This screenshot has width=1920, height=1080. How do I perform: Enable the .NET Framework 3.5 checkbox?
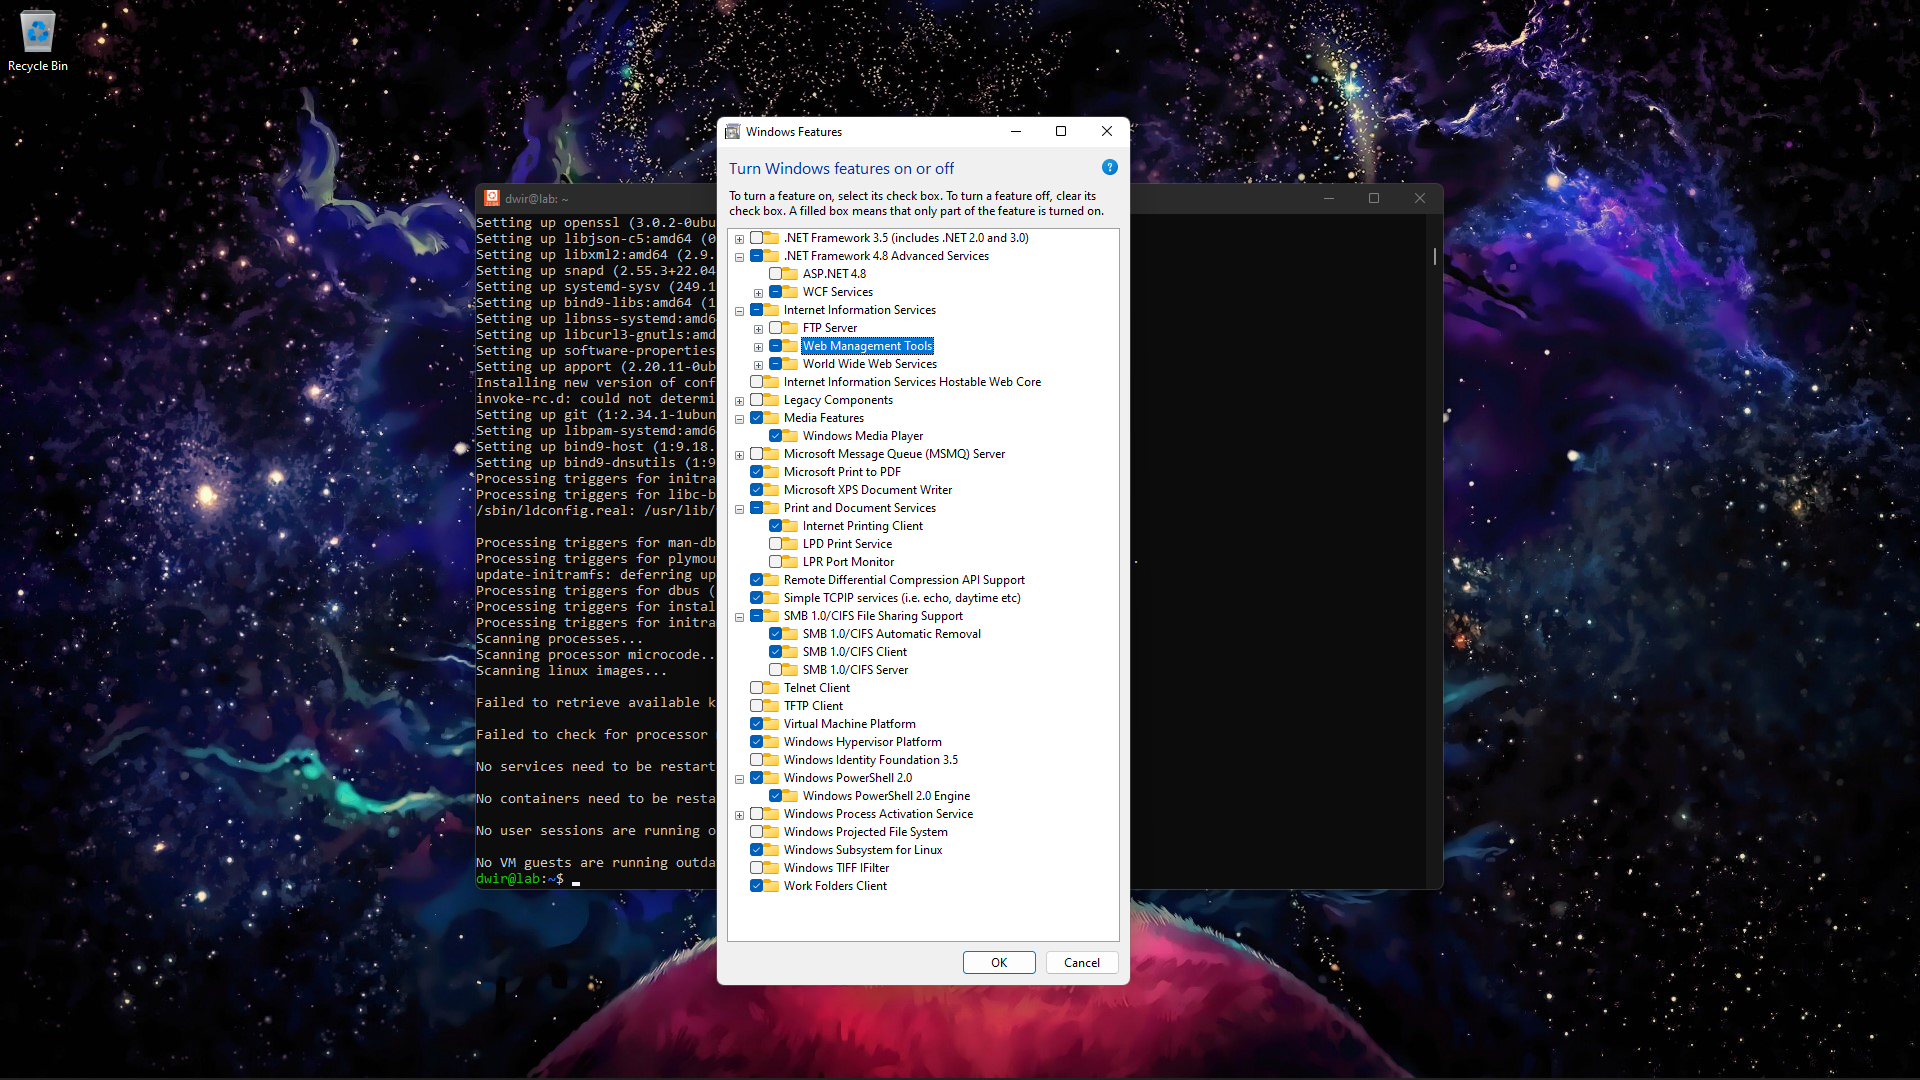pos(757,237)
